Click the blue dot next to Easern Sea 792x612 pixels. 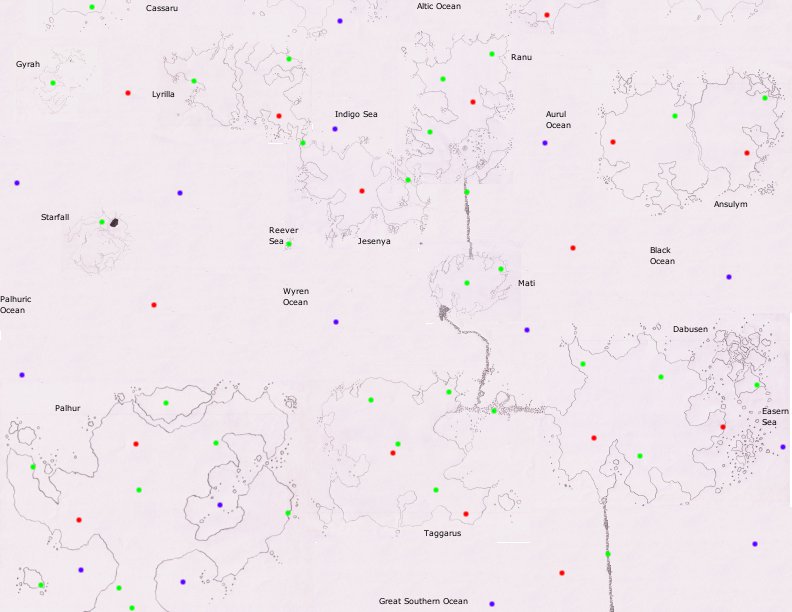point(783,447)
